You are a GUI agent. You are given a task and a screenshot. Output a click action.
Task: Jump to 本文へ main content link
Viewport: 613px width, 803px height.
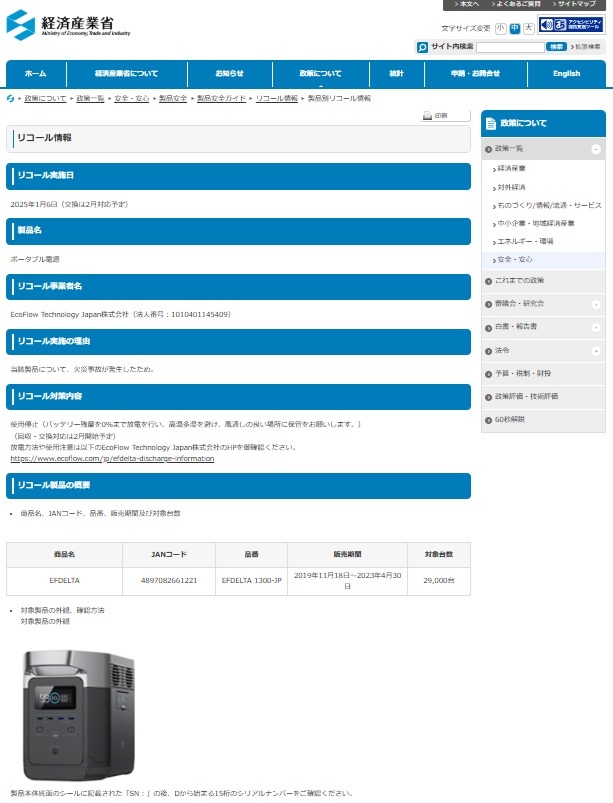(x=467, y=4)
